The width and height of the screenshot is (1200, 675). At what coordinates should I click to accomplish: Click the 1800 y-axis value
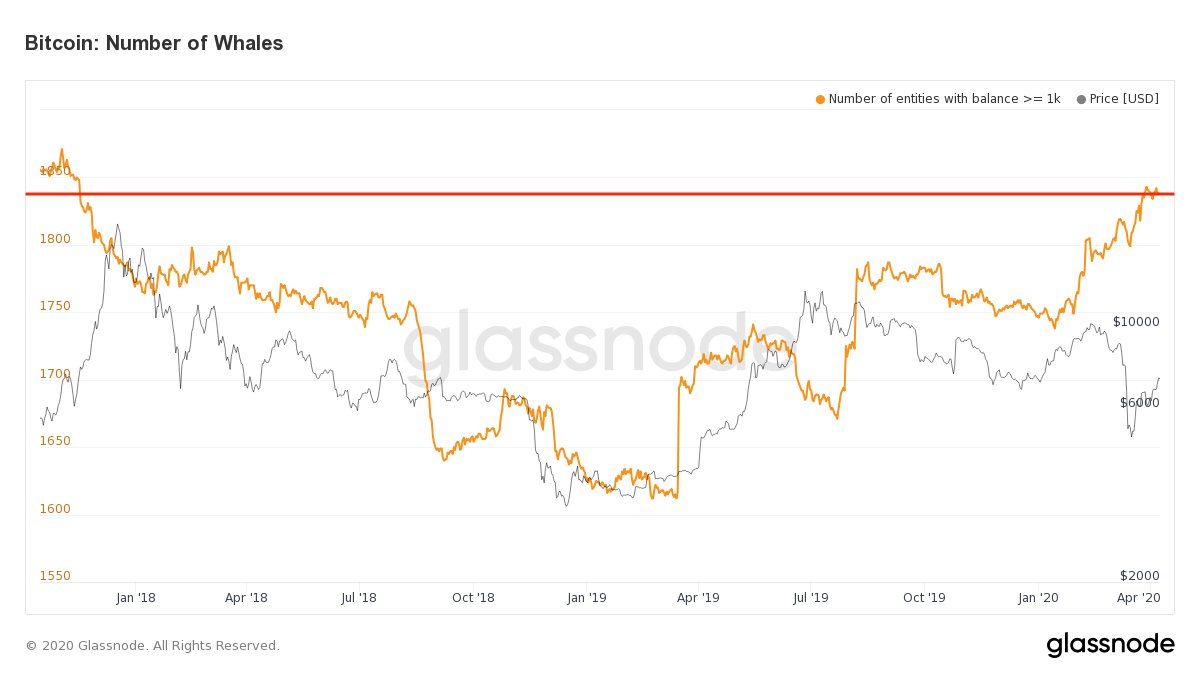point(55,239)
